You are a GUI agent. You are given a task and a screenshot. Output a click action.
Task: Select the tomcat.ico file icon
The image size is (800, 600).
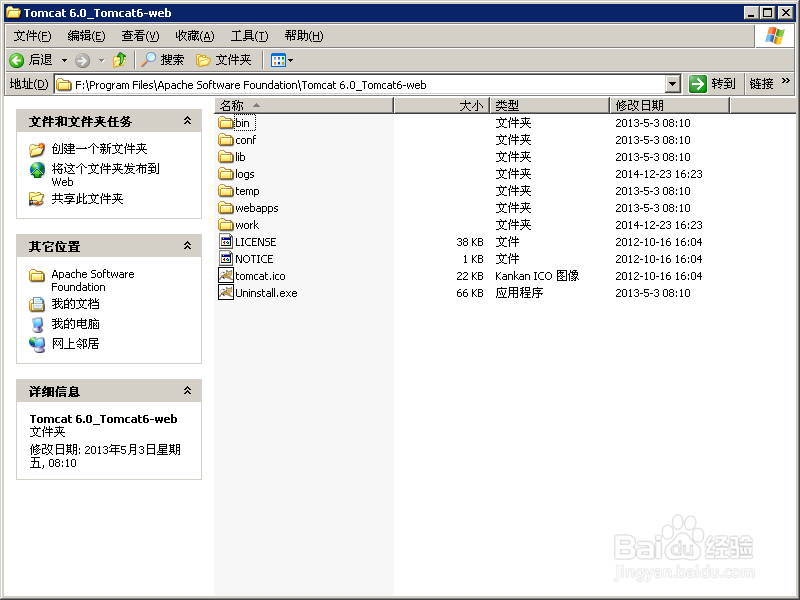pyautogui.click(x=226, y=276)
